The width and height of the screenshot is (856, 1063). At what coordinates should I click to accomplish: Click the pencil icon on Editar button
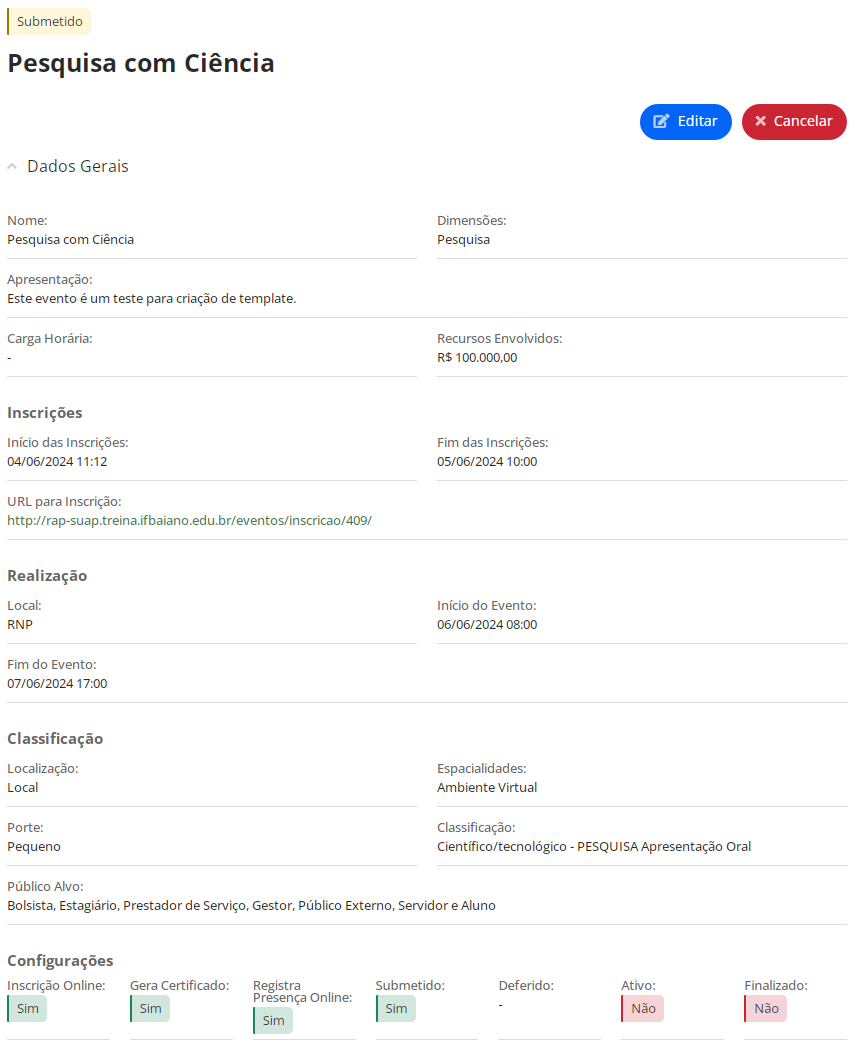tap(661, 121)
